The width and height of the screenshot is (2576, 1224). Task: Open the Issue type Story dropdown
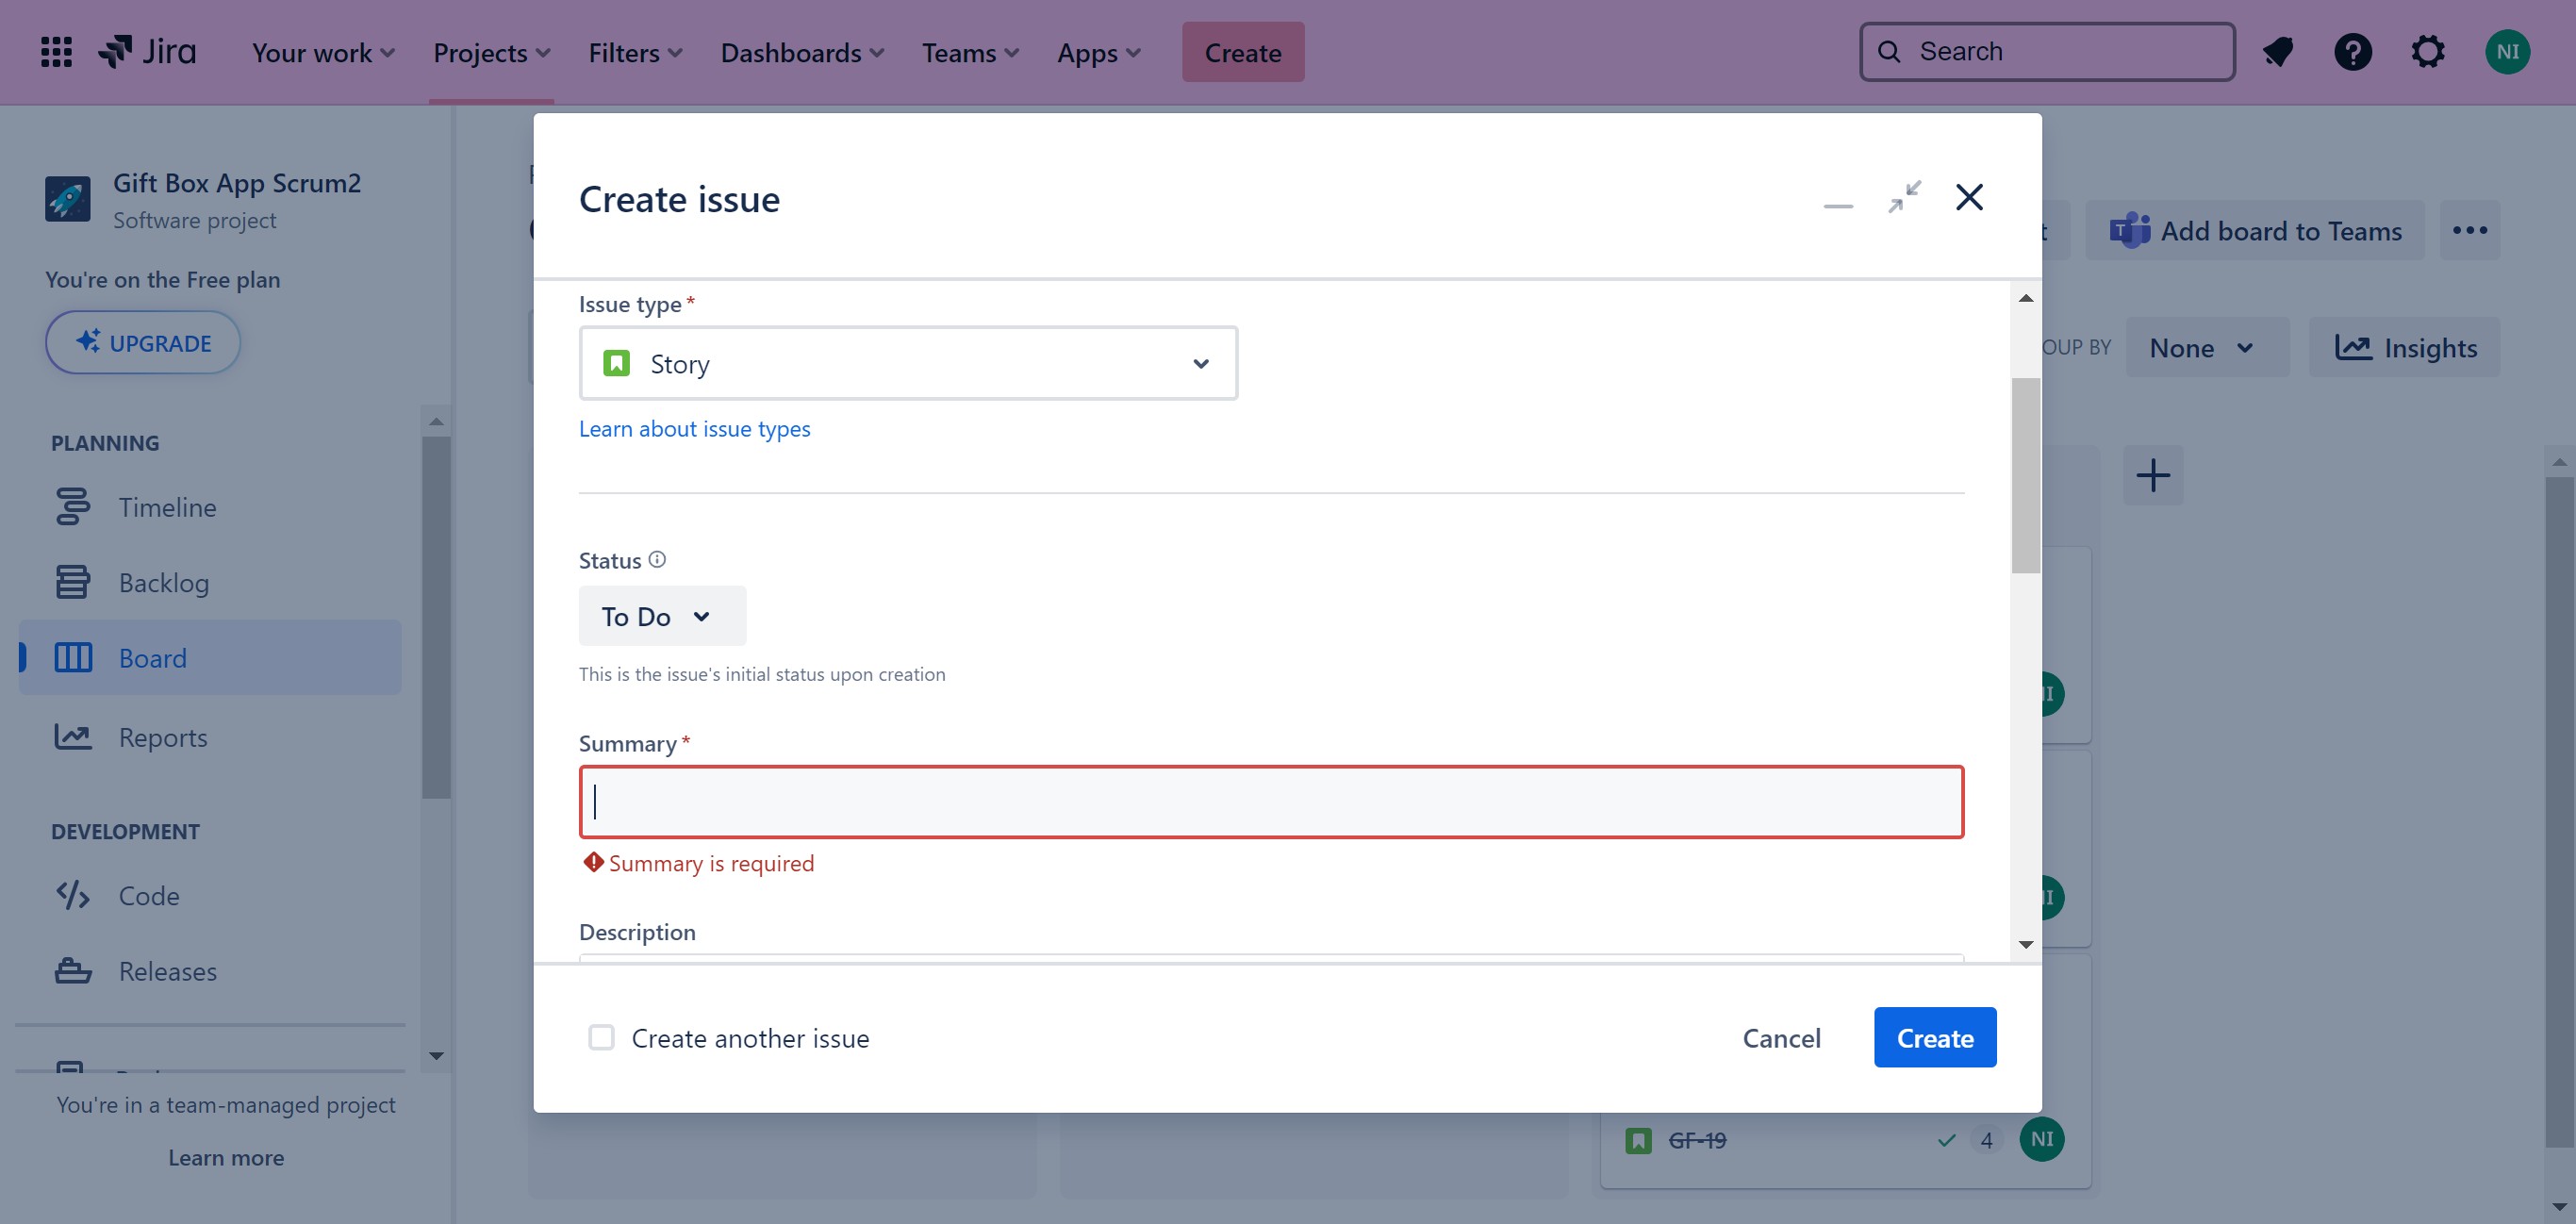coord(908,364)
